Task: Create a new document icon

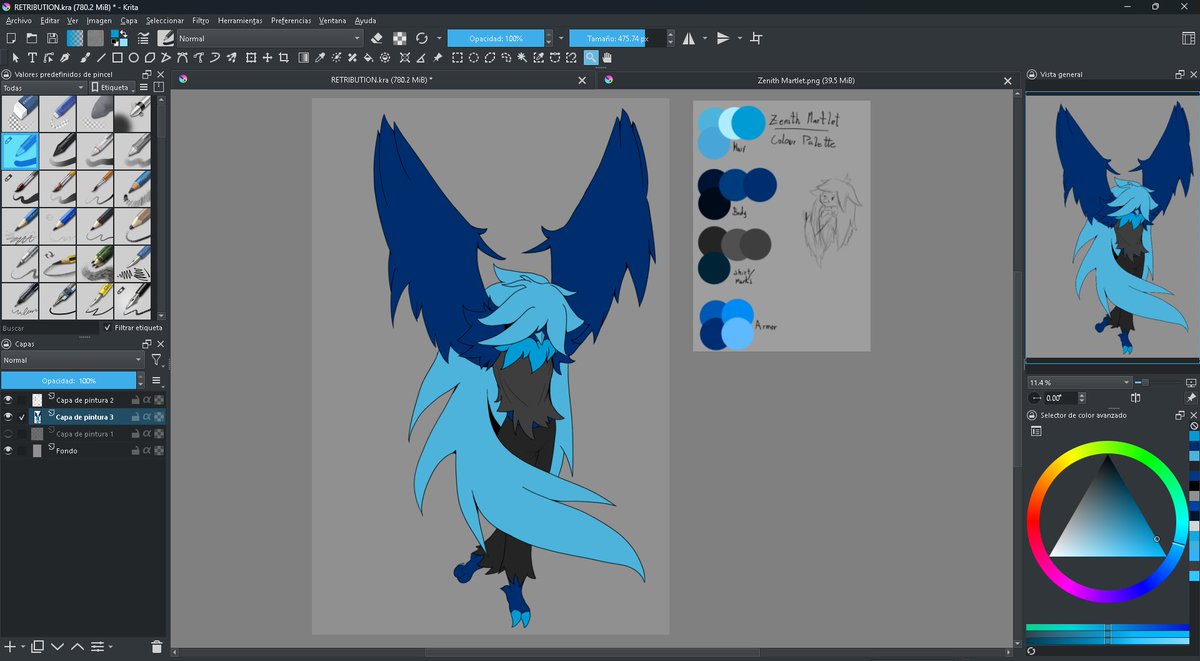Action: pos(11,38)
